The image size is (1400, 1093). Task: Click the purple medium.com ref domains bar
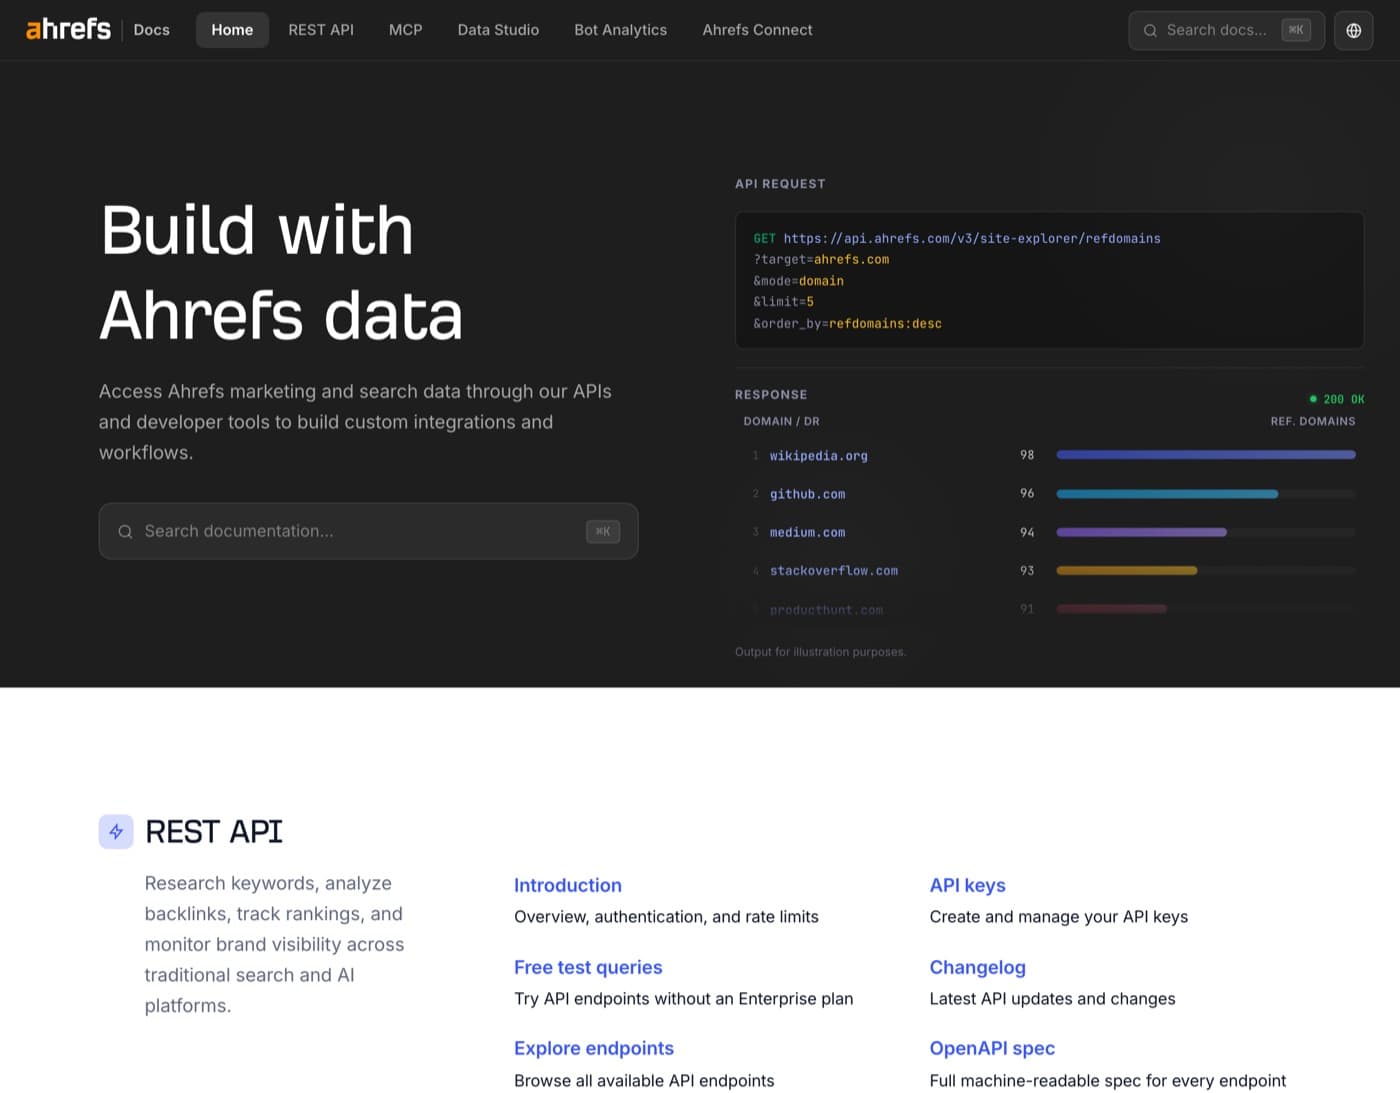pyautogui.click(x=1141, y=532)
